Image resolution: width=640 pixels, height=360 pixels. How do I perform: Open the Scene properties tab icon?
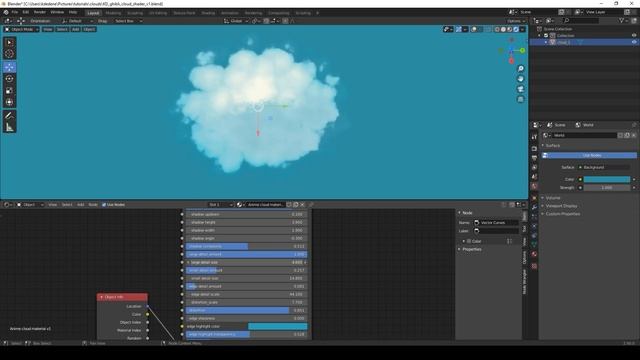click(534, 177)
